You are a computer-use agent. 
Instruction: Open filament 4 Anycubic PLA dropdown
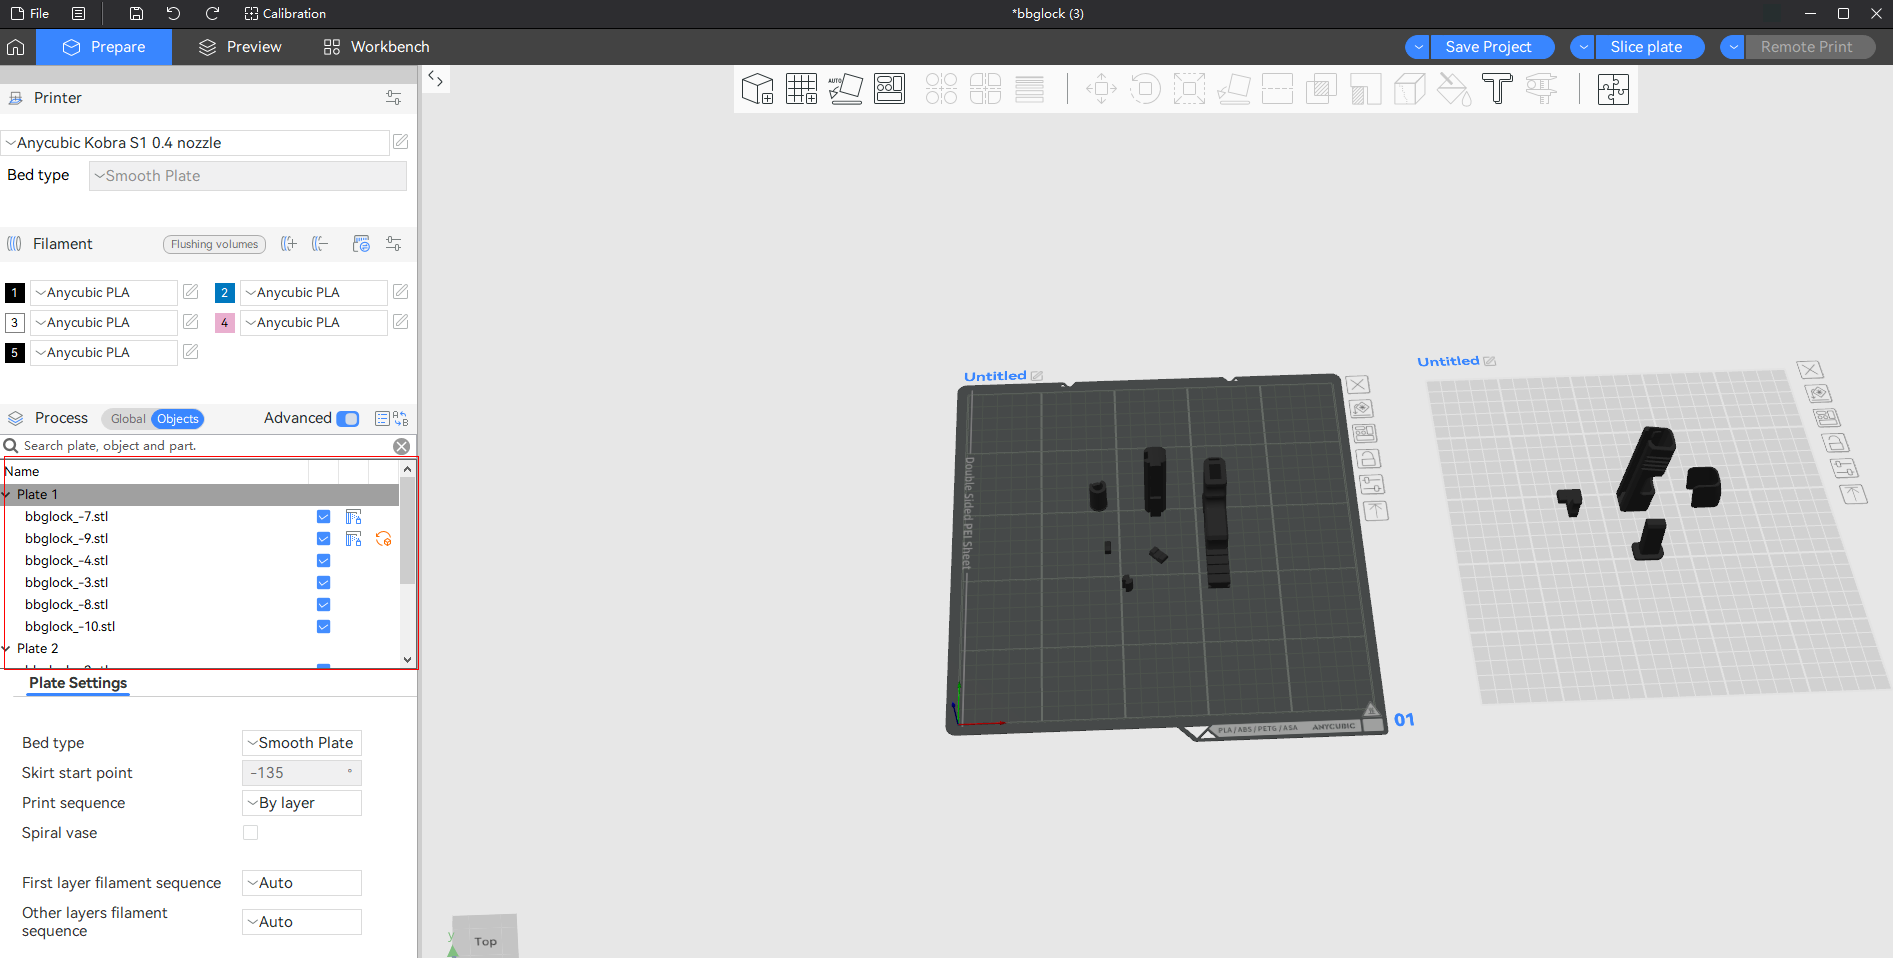click(x=314, y=323)
